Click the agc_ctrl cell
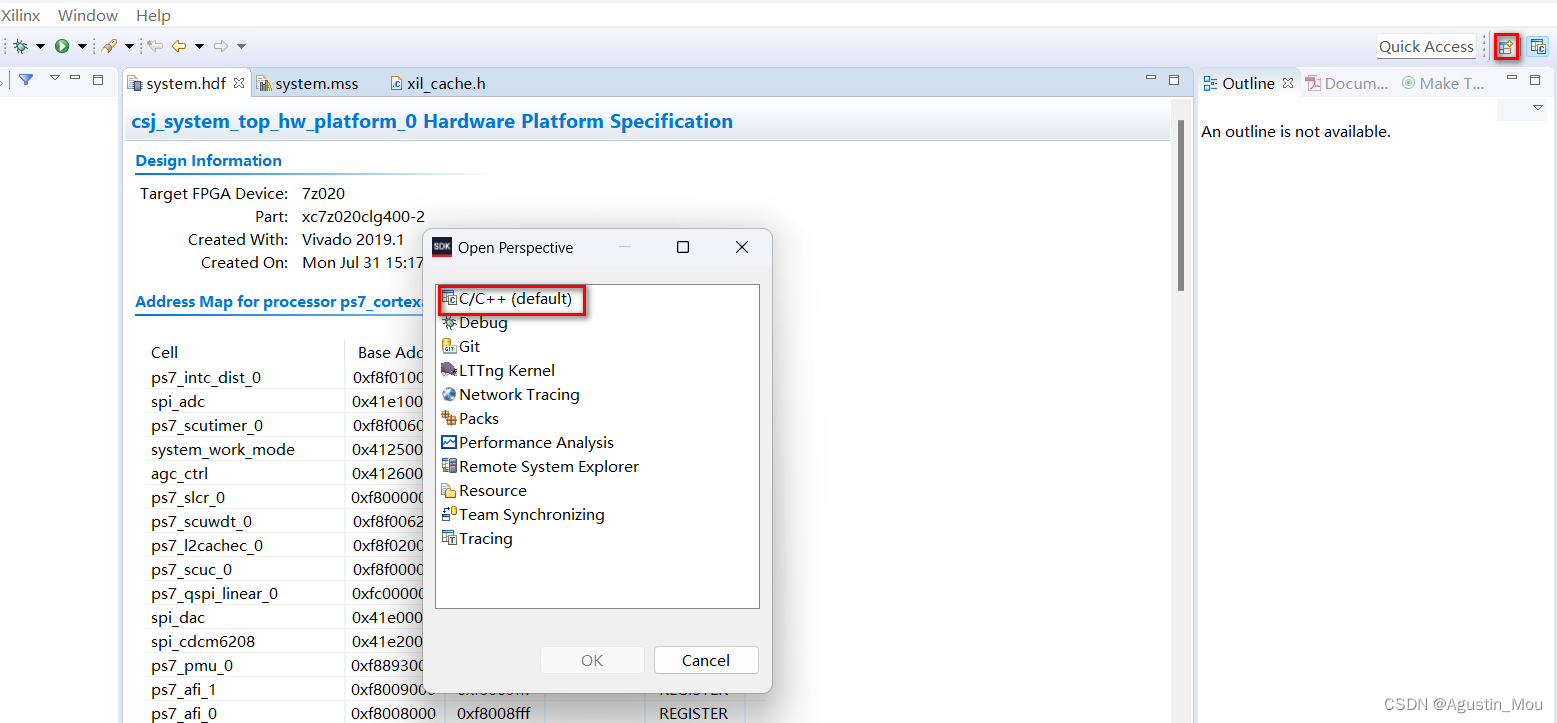Viewport: 1557px width, 723px height. (180, 473)
